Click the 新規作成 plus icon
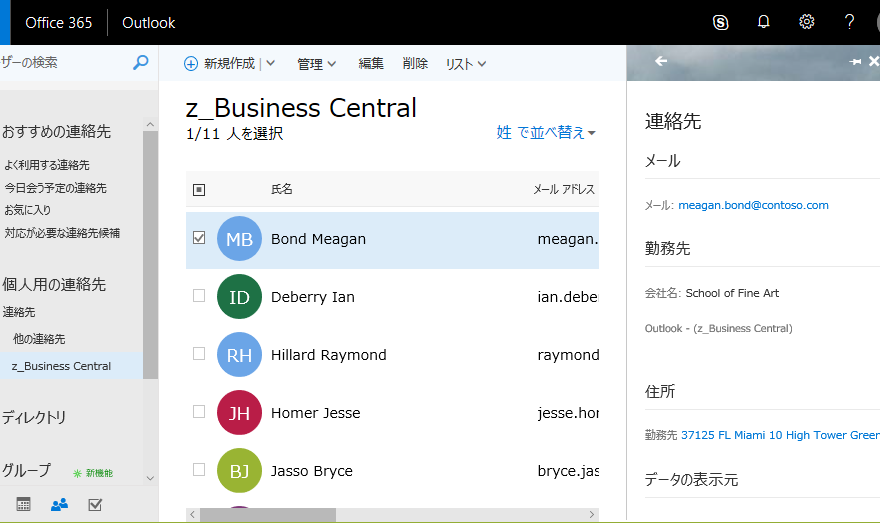880x523 pixels. tap(191, 64)
